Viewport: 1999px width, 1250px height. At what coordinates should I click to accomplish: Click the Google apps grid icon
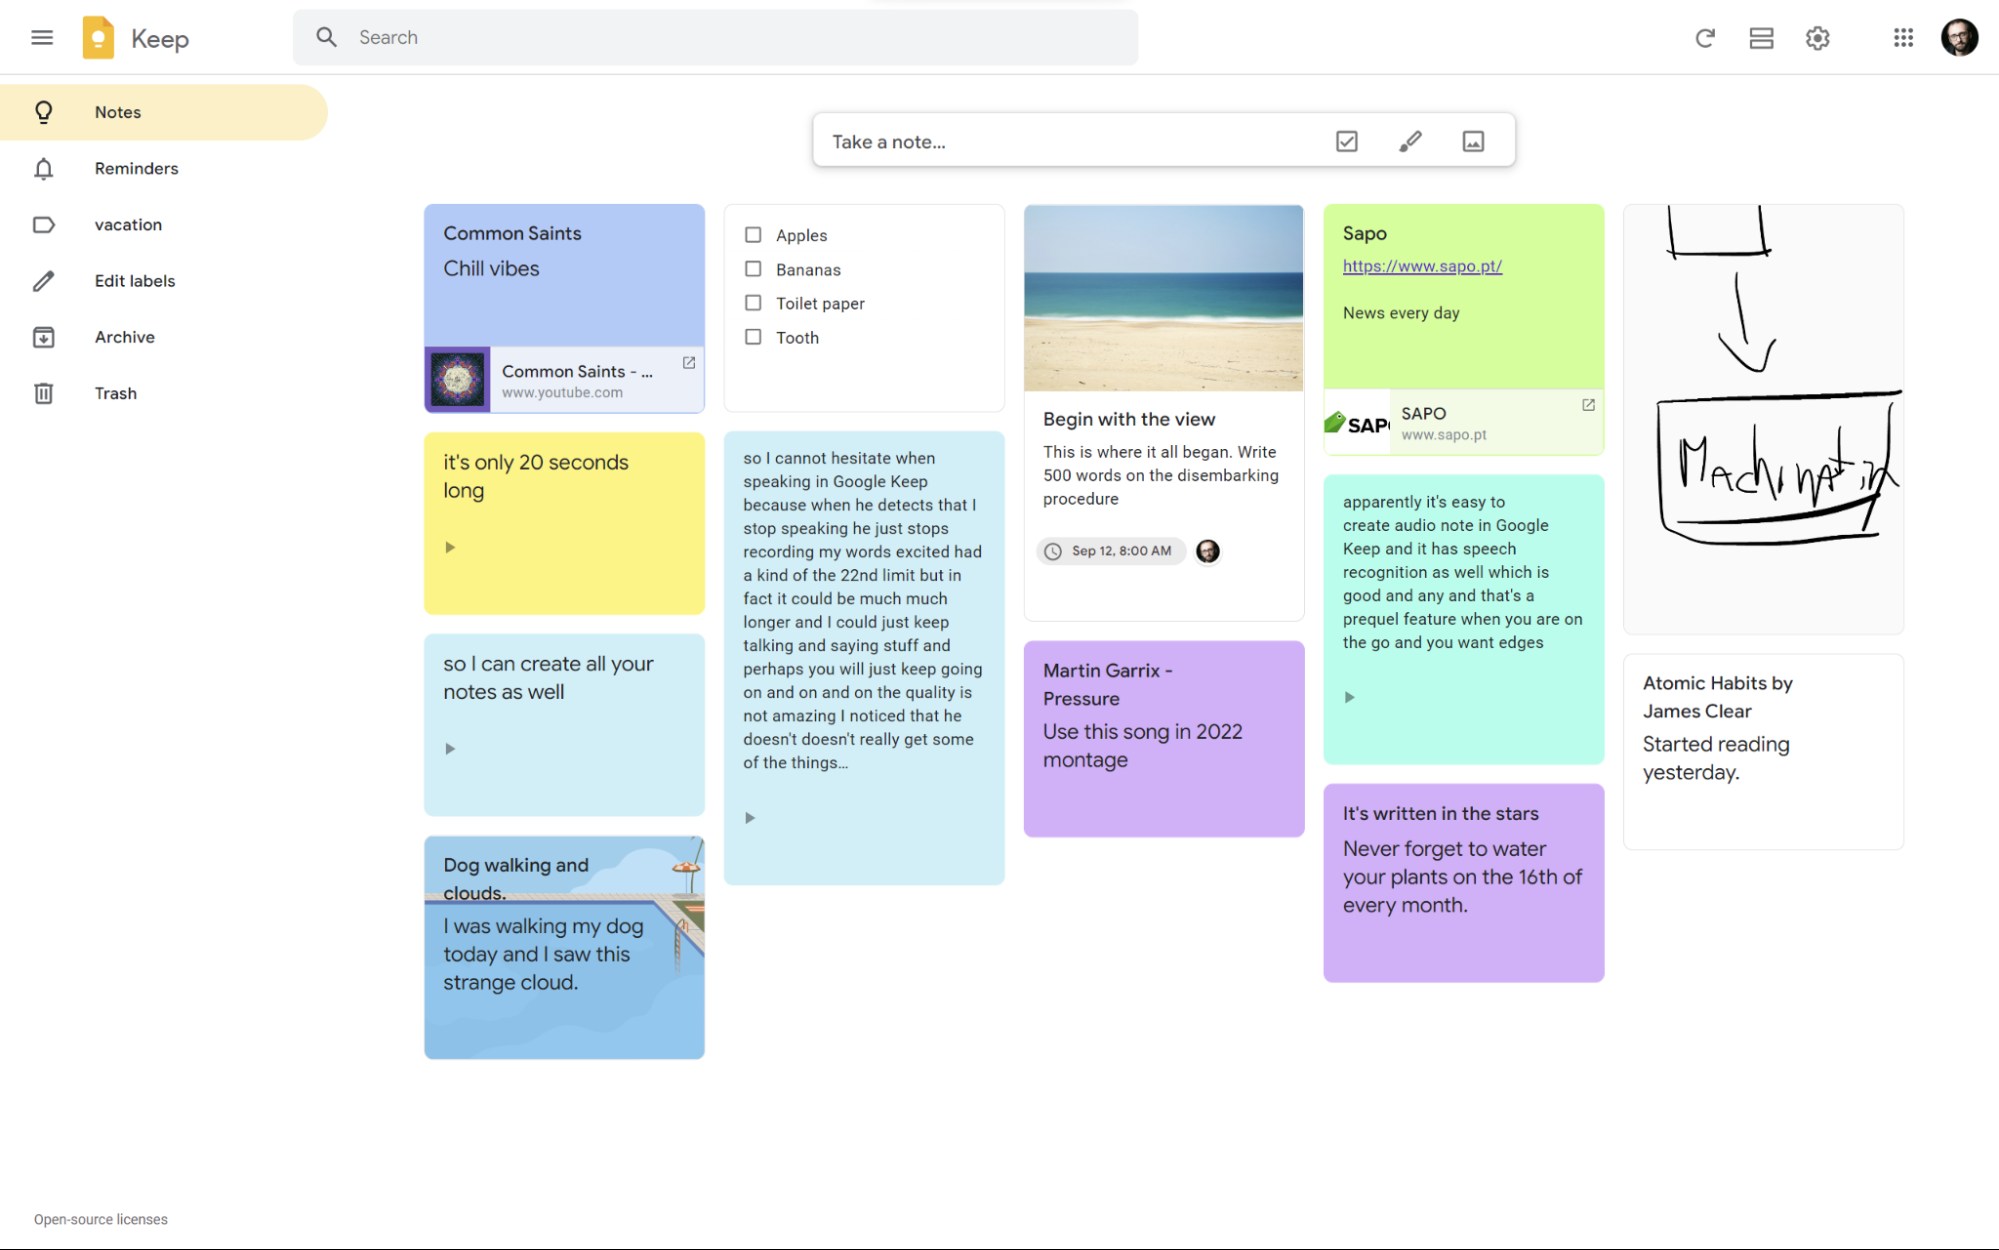1901,37
